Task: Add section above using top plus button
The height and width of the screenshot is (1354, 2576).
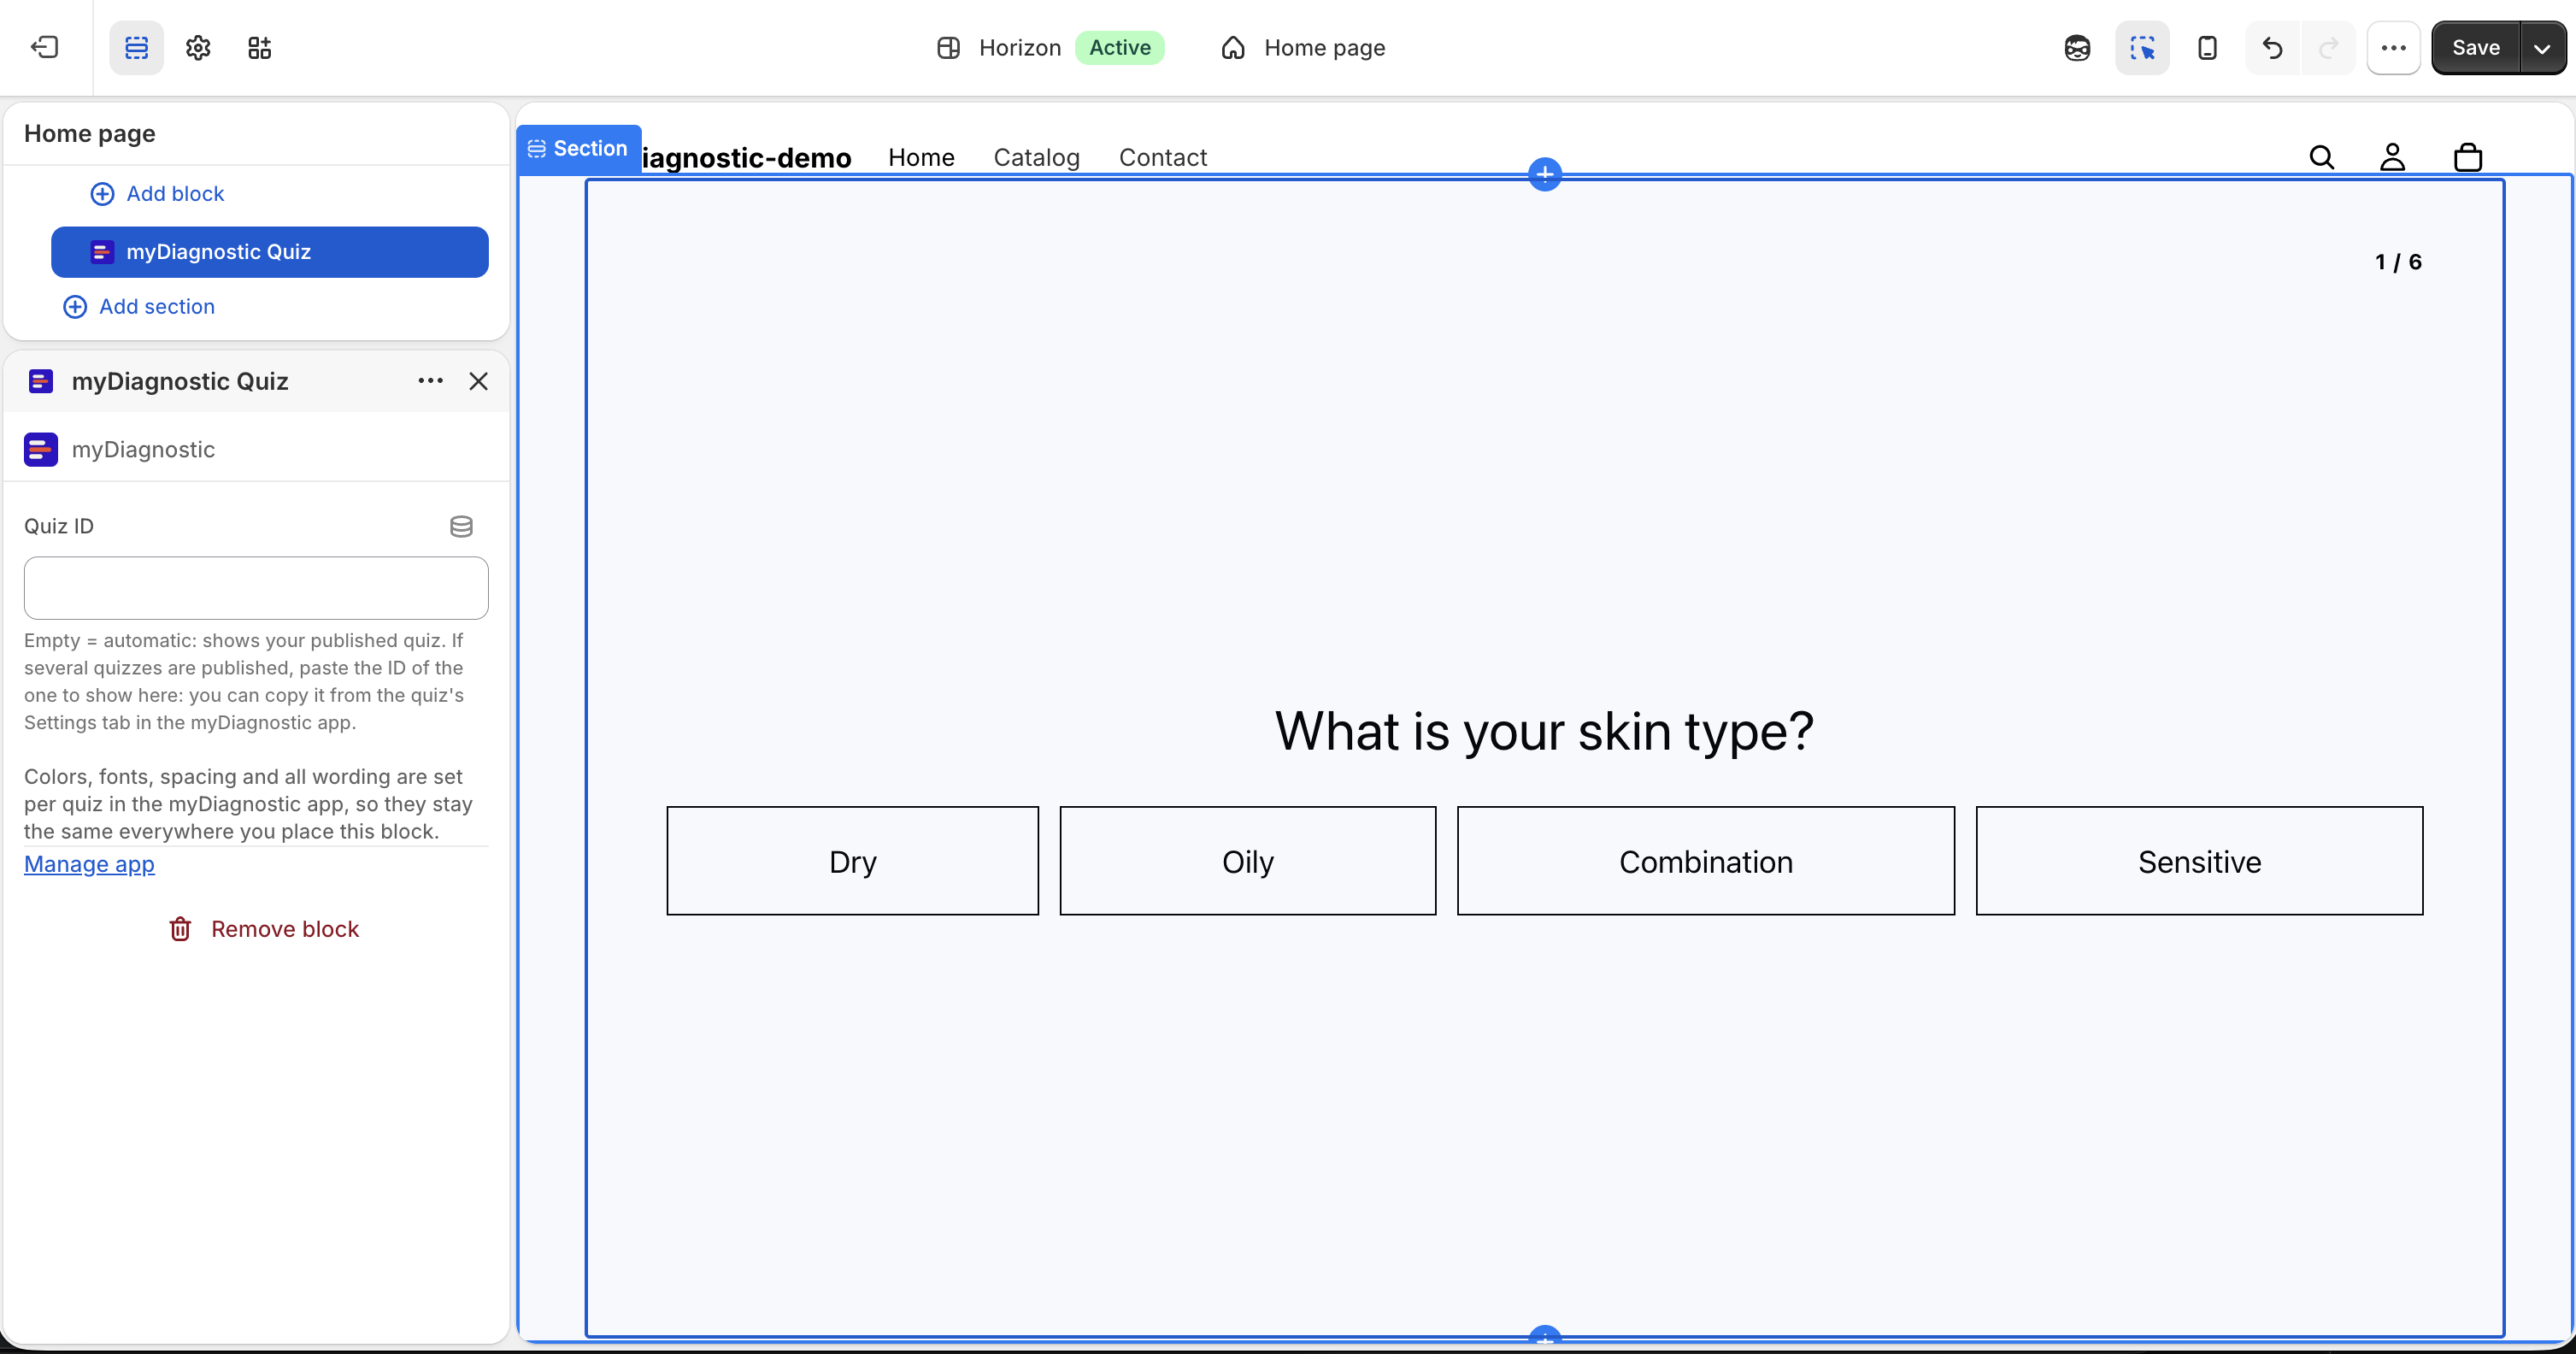Action: [x=1545, y=174]
